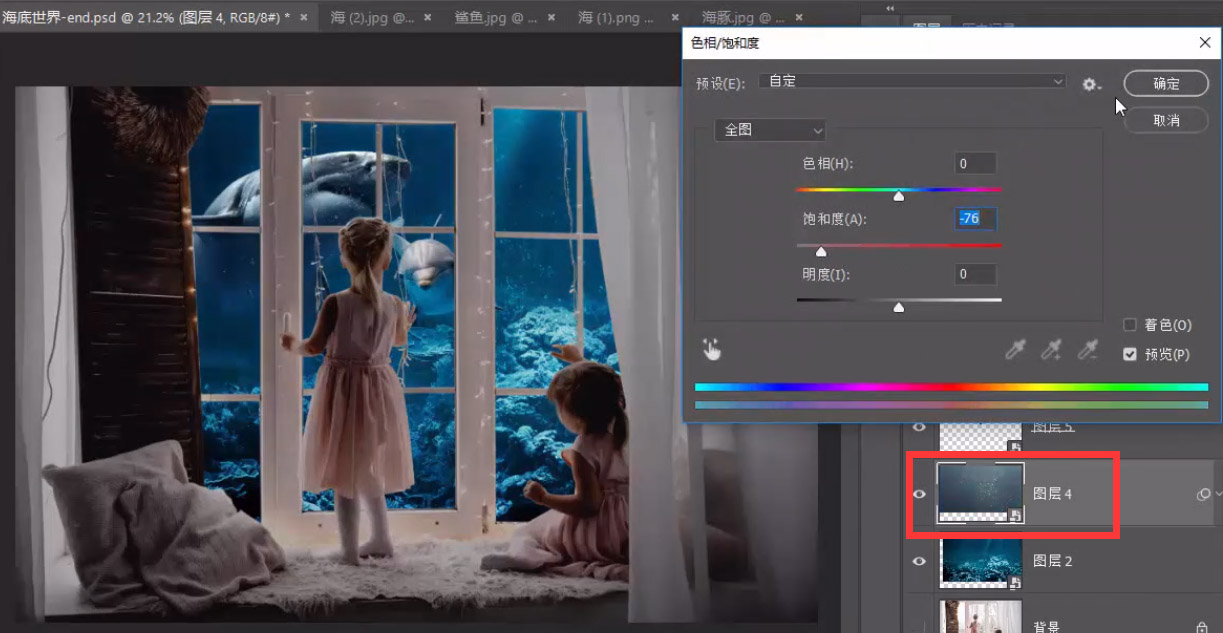Image resolution: width=1223 pixels, height=633 pixels.
Task: Select the subtract-from-sample eyedropper tool
Action: (x=1087, y=349)
